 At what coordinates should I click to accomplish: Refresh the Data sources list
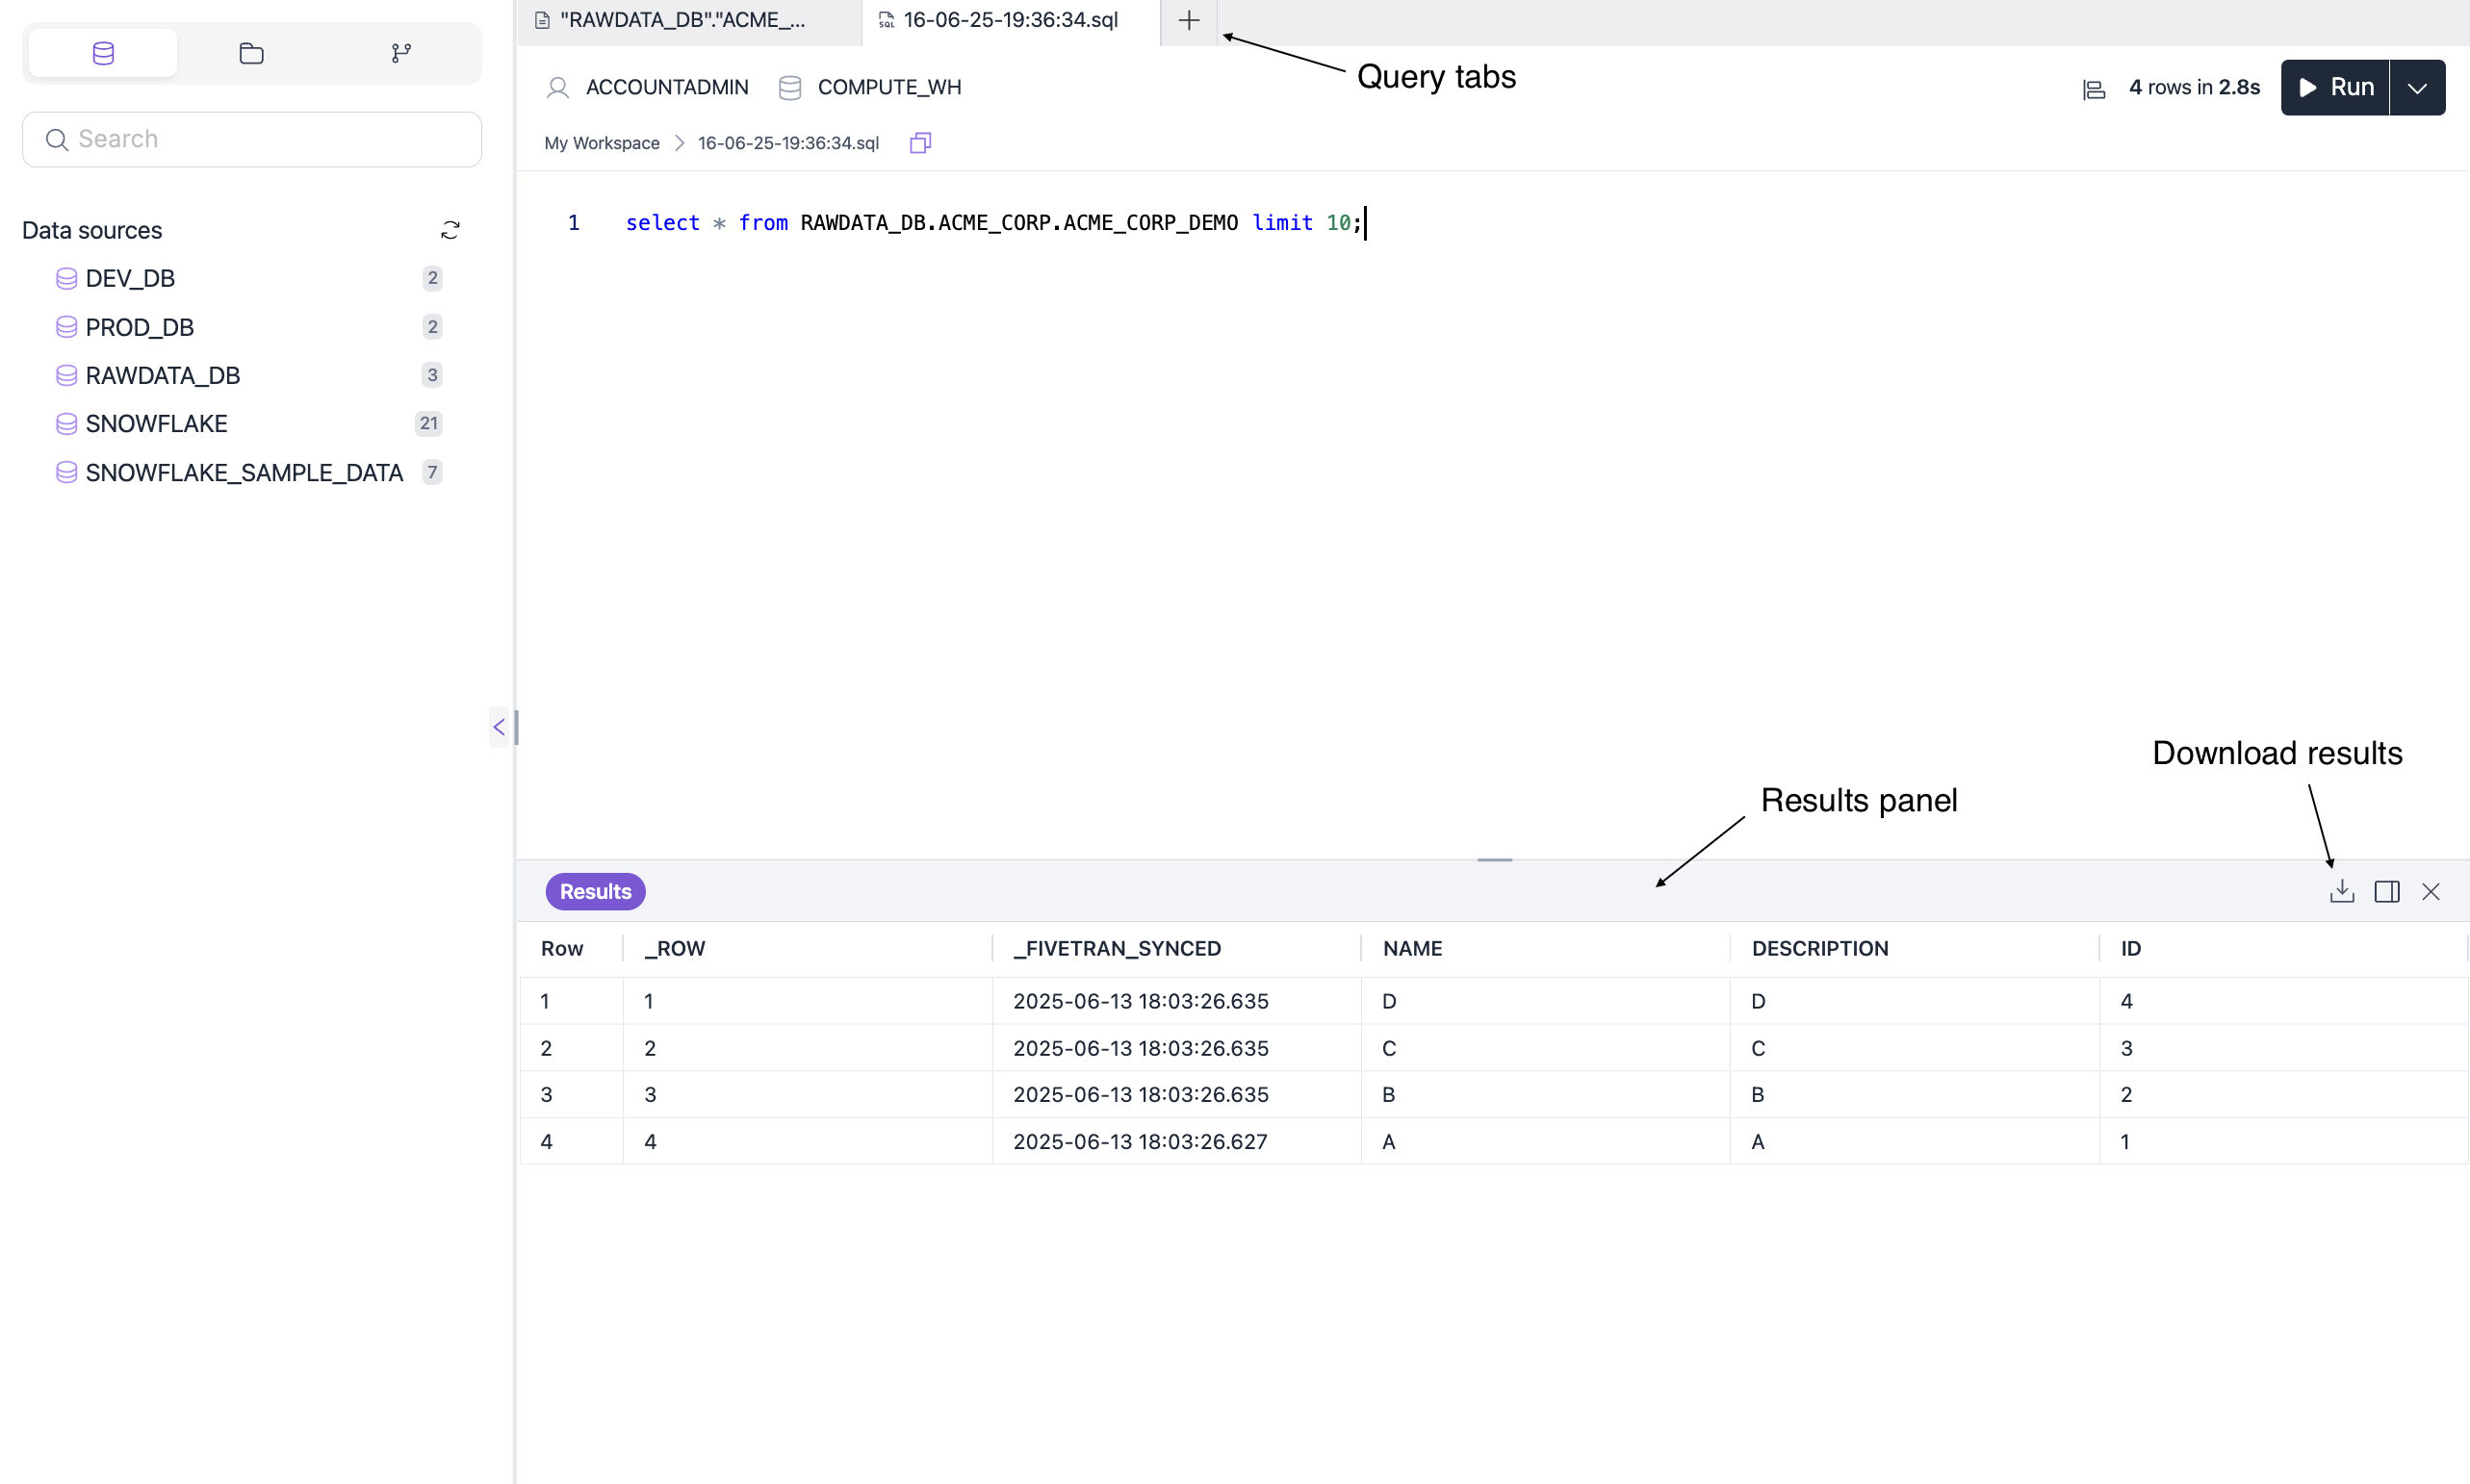[x=450, y=230]
